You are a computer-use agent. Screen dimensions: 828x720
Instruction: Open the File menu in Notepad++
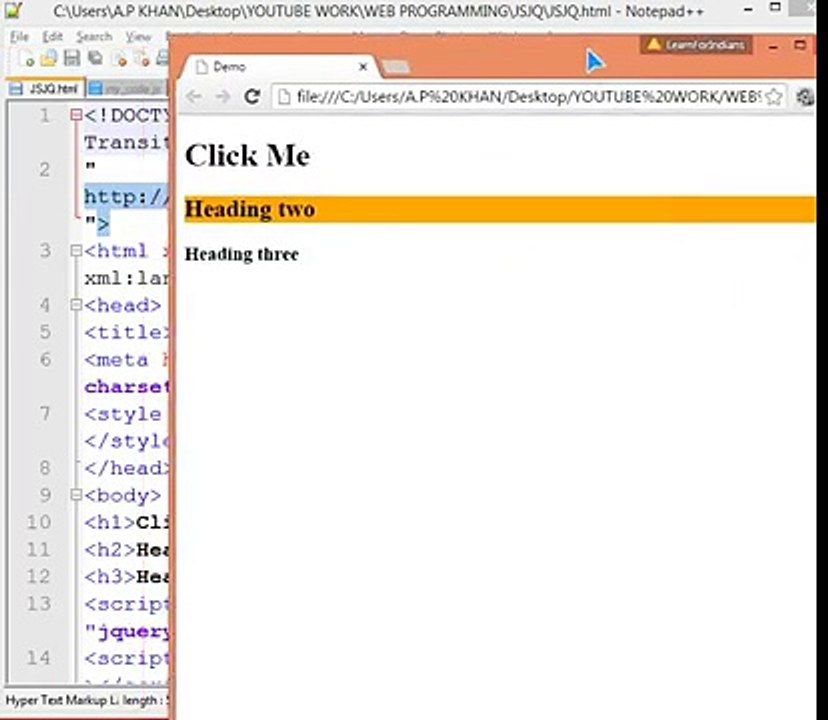point(20,36)
